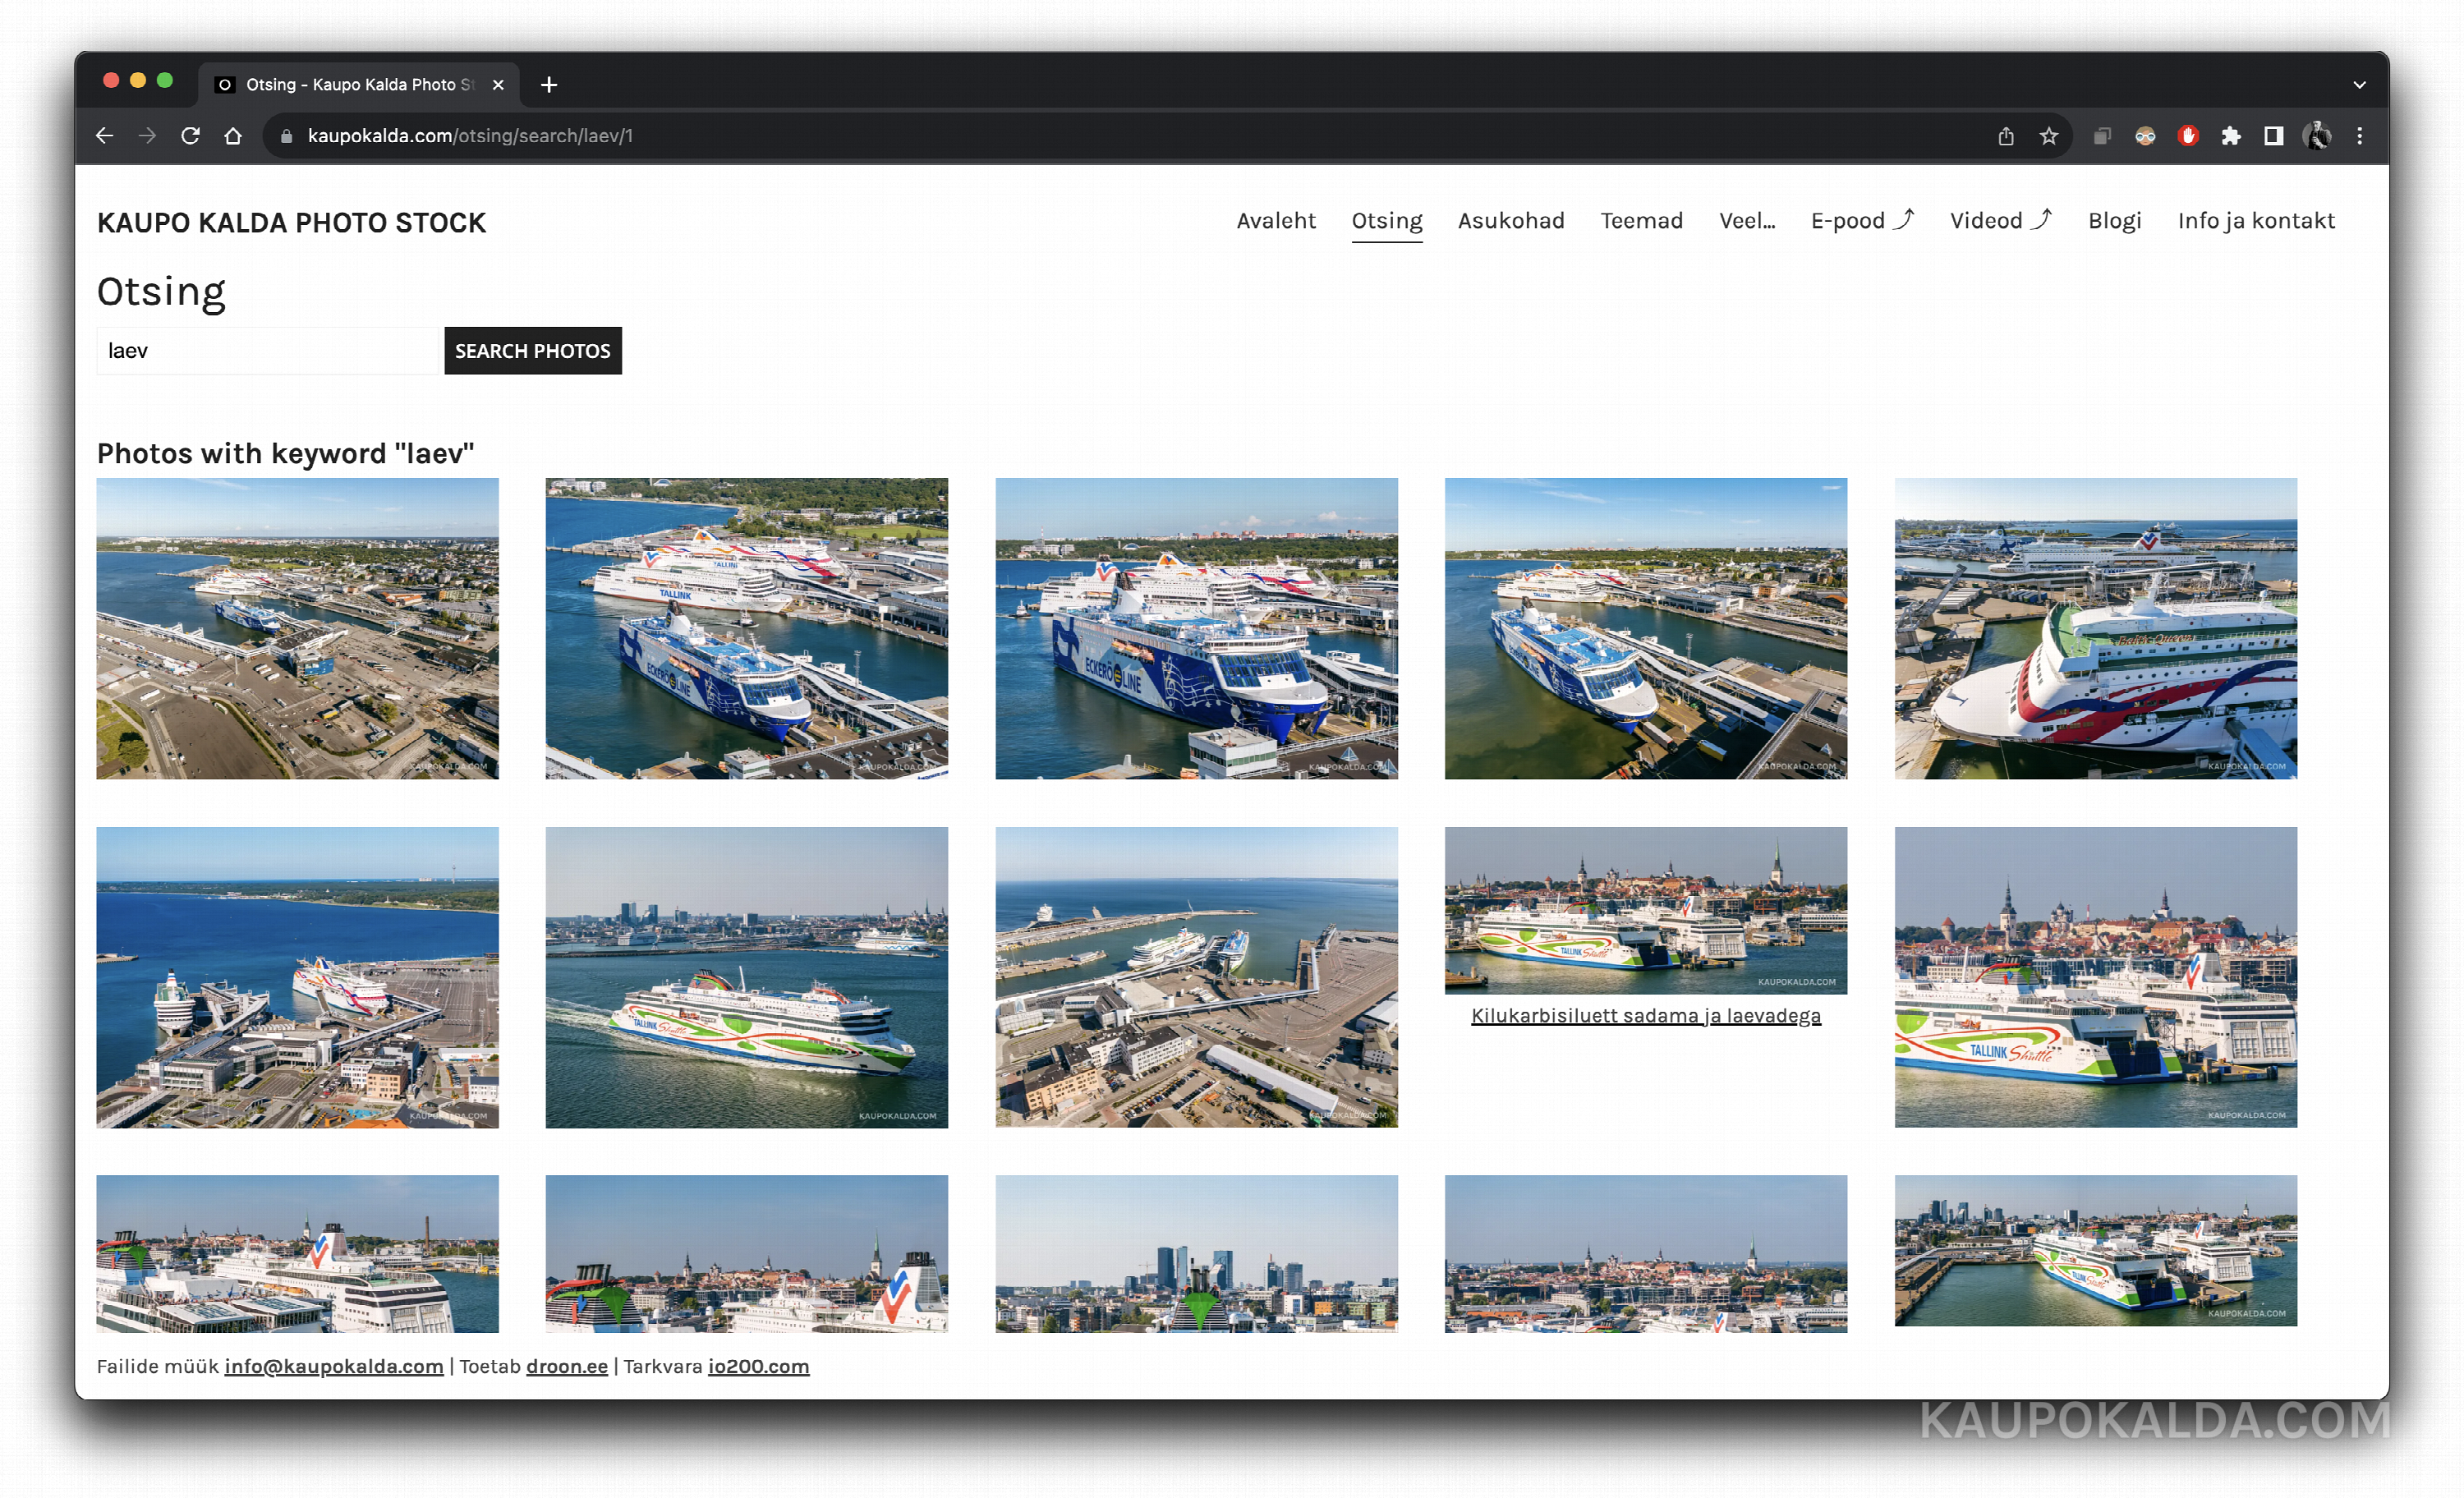The width and height of the screenshot is (2464, 1498).
Task: Open new tab with plus button
Action: 549,85
